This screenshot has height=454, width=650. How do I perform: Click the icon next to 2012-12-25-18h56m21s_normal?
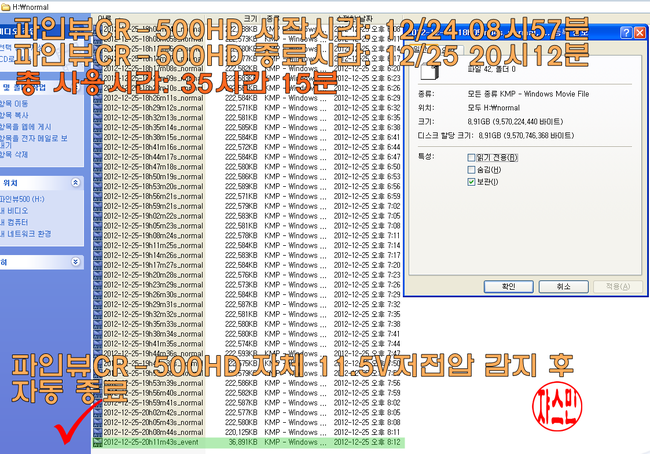pos(97,197)
